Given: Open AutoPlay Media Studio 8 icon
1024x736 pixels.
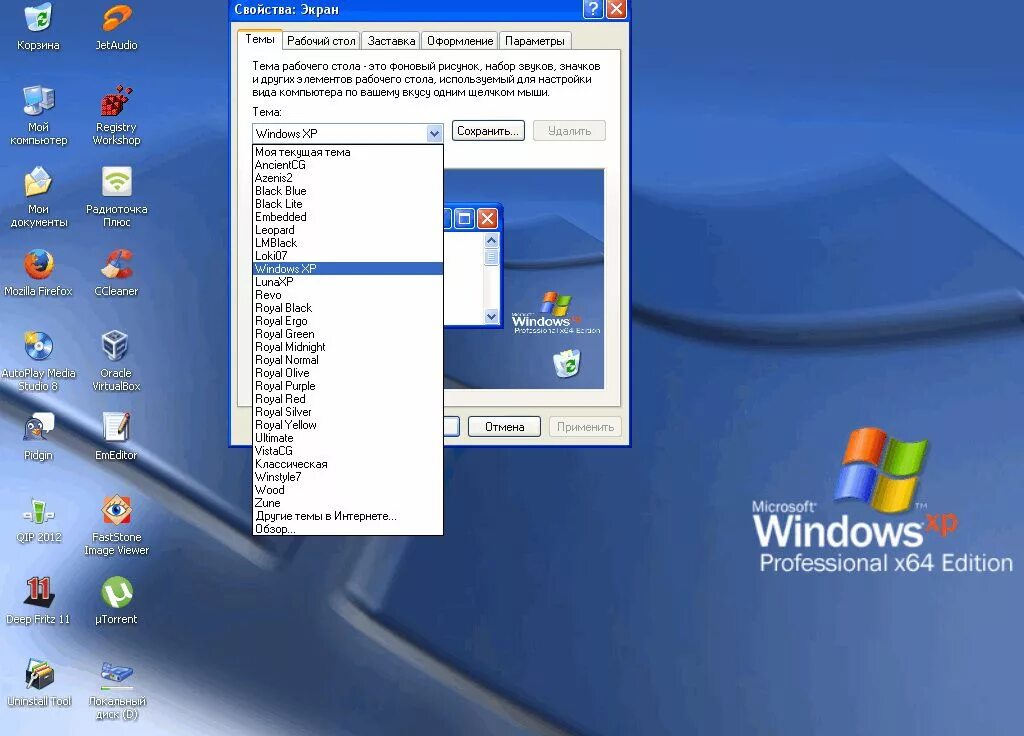Looking at the screenshot, I should 38,361.
